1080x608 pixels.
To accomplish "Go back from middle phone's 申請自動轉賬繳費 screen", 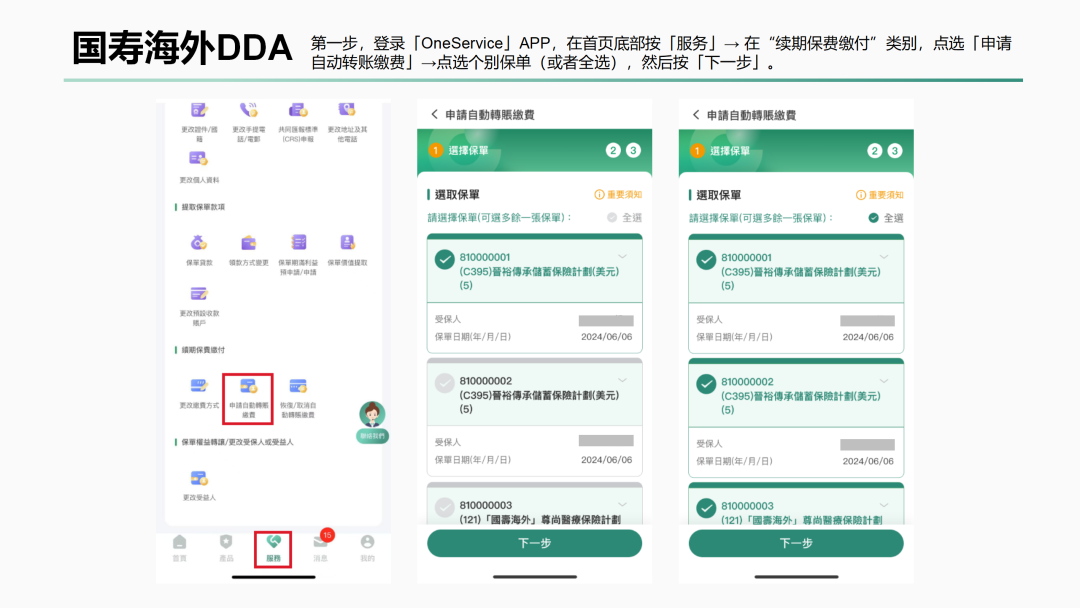I will [434, 114].
